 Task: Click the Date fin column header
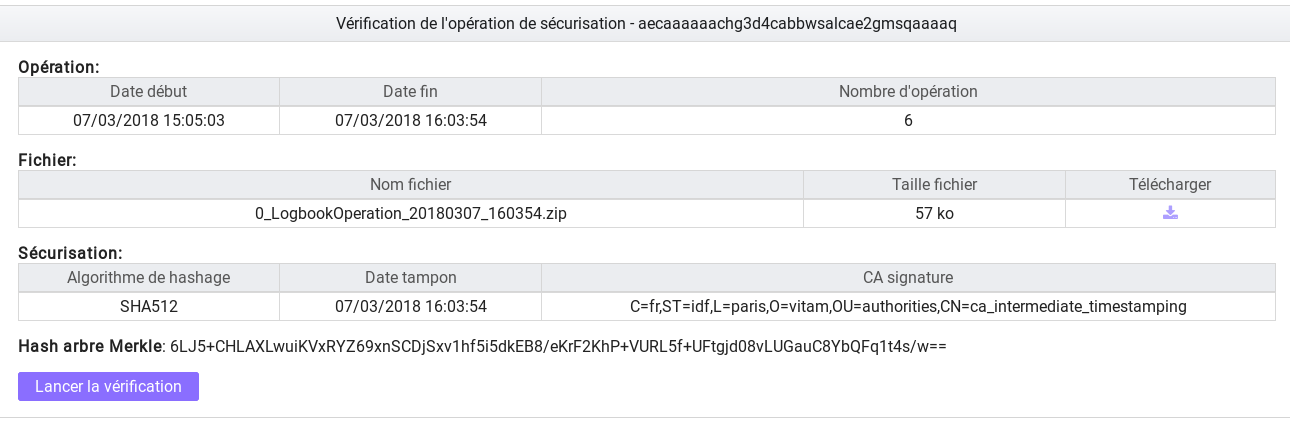point(410,91)
